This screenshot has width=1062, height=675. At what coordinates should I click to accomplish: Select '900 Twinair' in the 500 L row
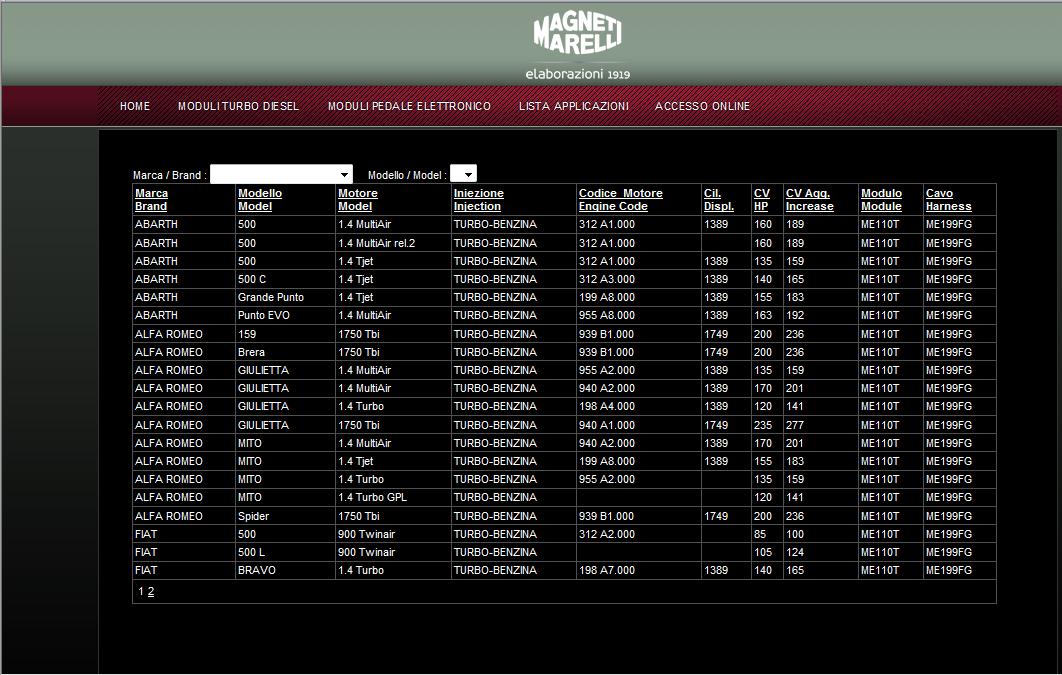tap(366, 552)
